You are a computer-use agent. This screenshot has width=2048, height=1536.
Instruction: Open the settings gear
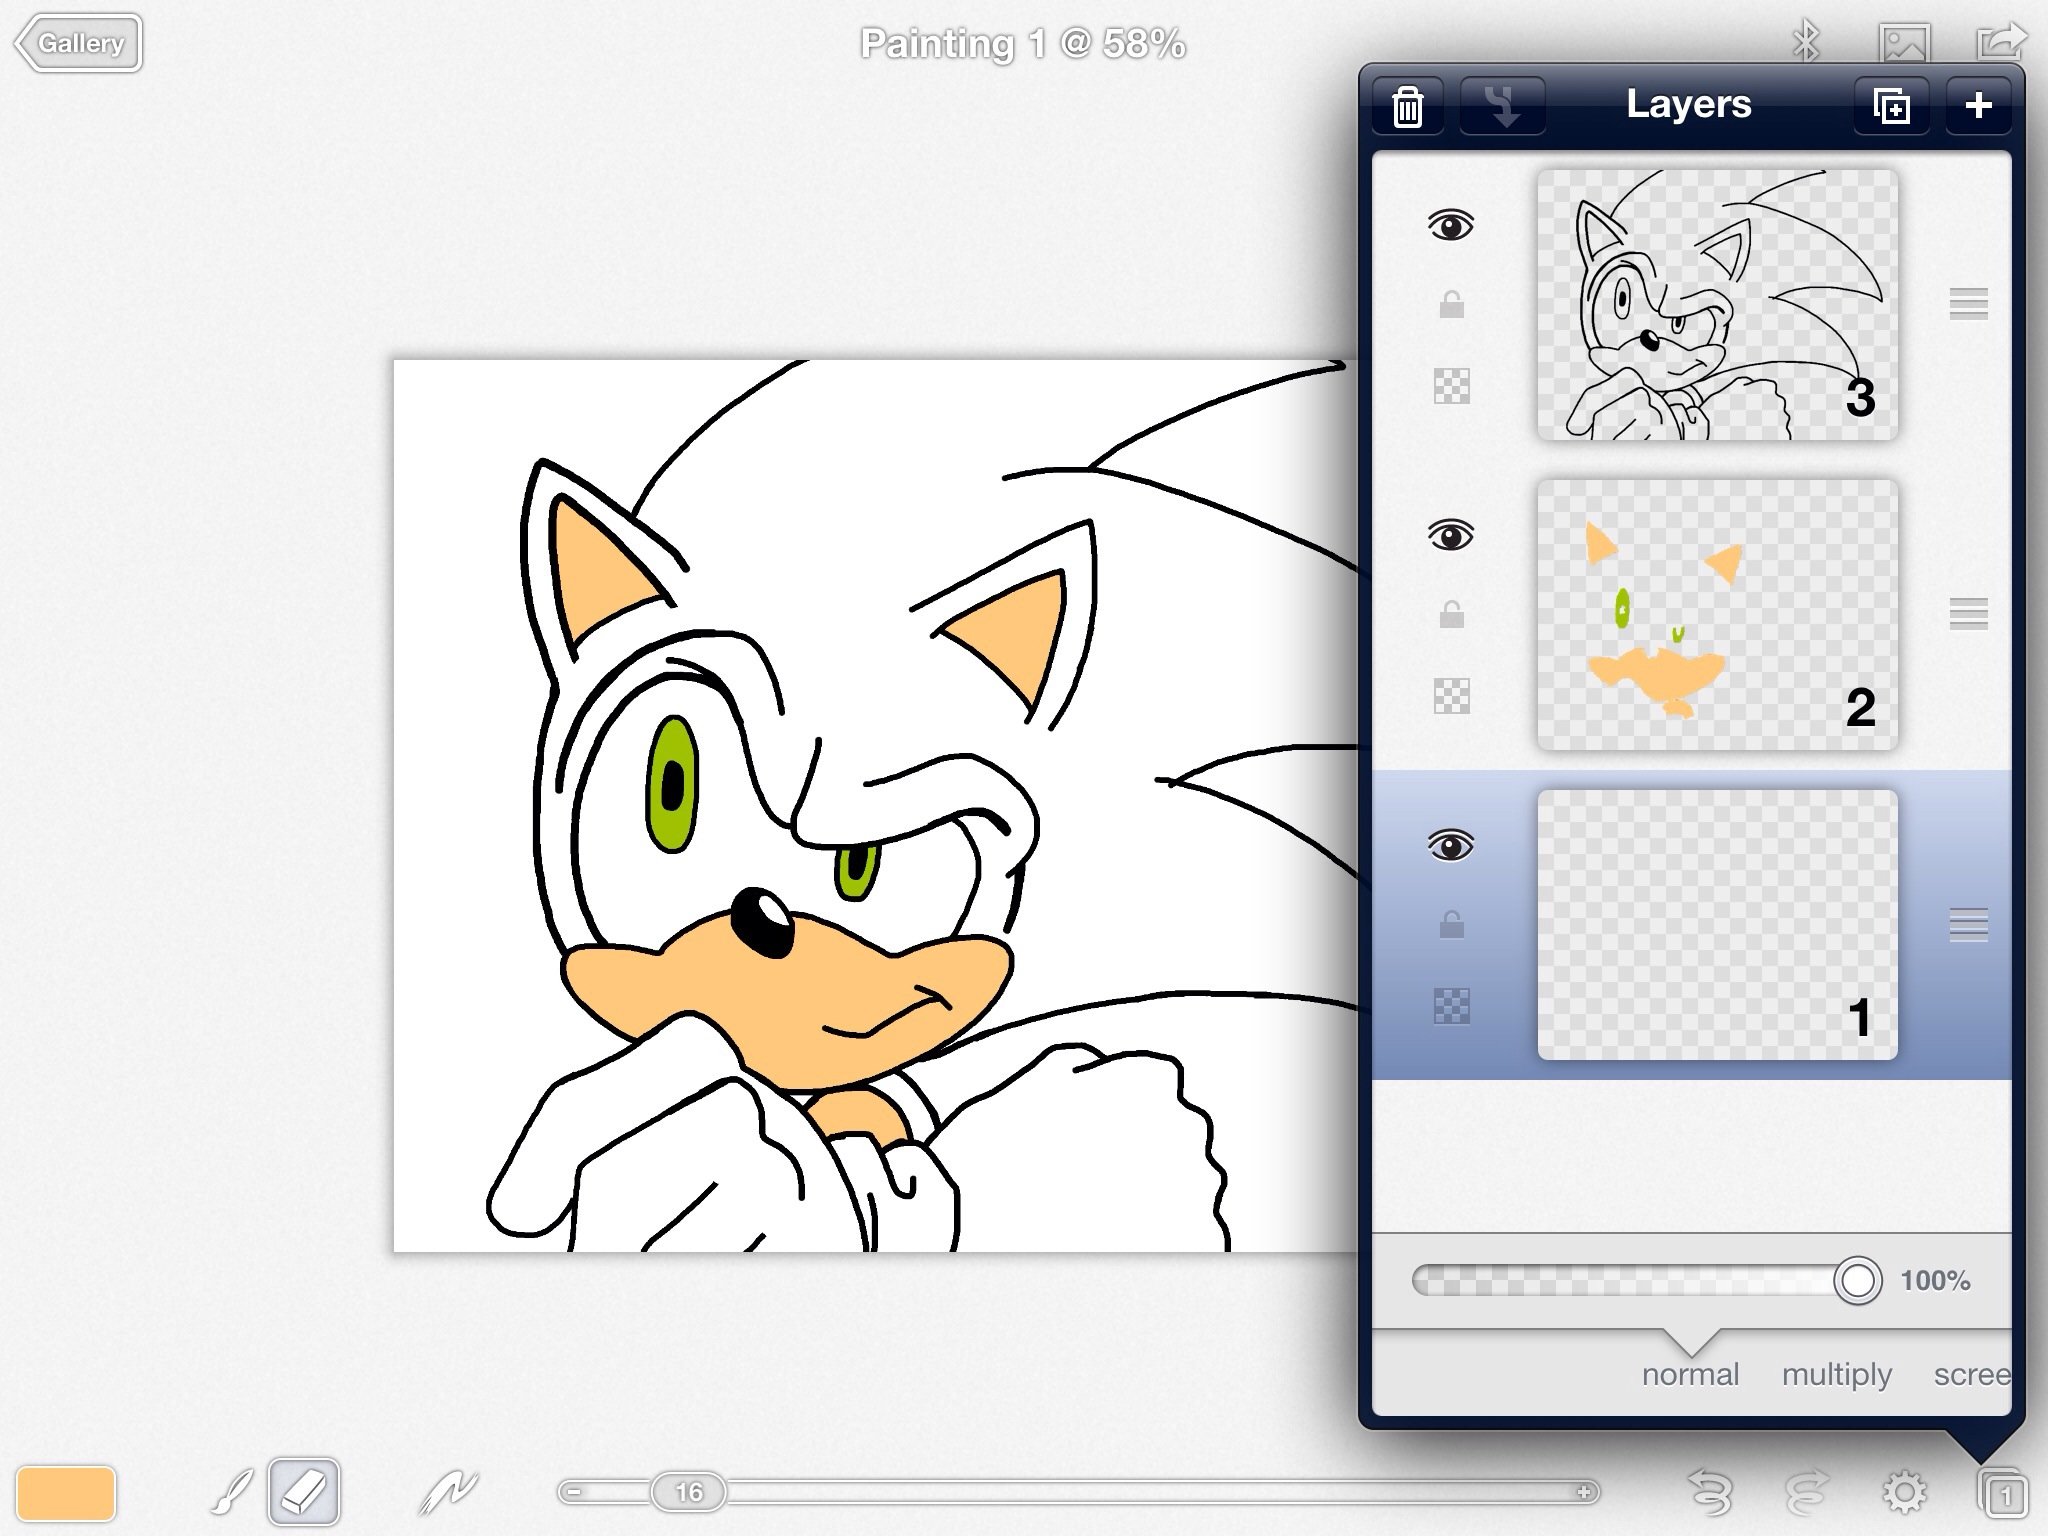pos(1904,1494)
